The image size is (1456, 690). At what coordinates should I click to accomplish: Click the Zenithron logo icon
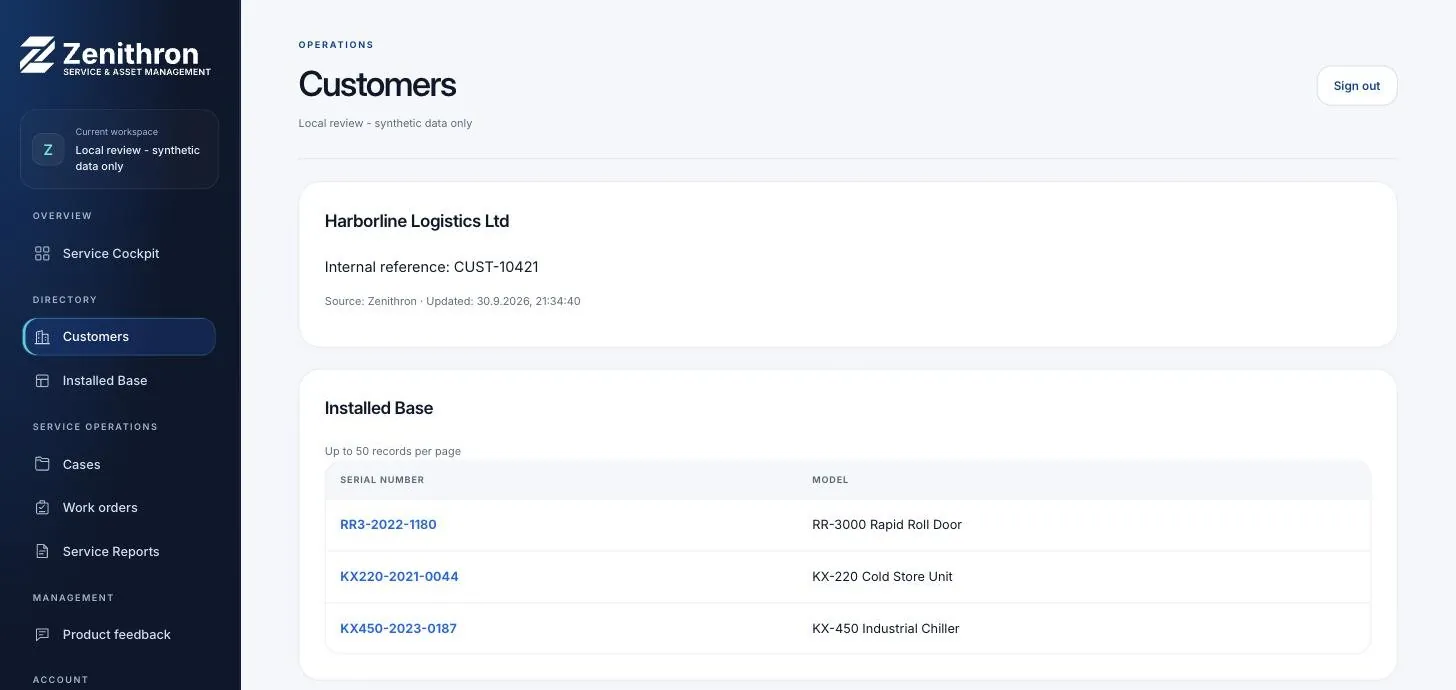click(x=38, y=55)
